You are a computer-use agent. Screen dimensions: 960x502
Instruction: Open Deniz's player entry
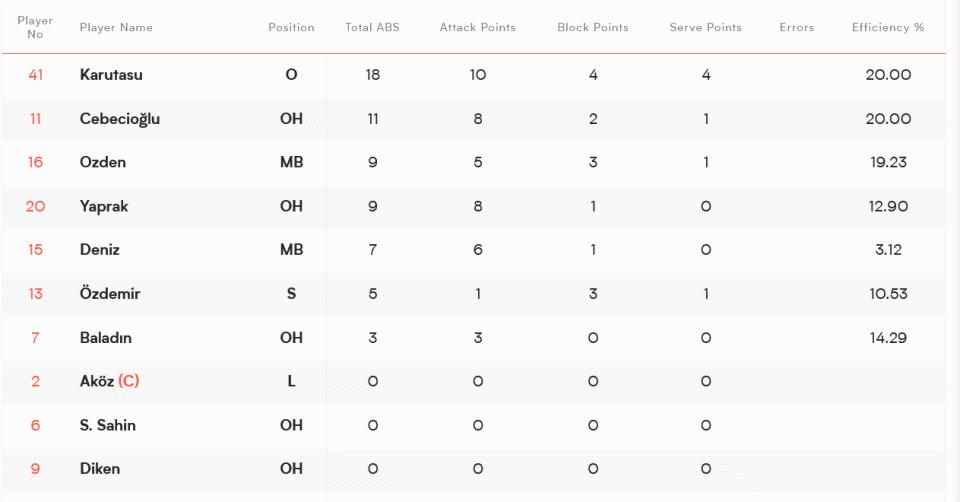[100, 250]
